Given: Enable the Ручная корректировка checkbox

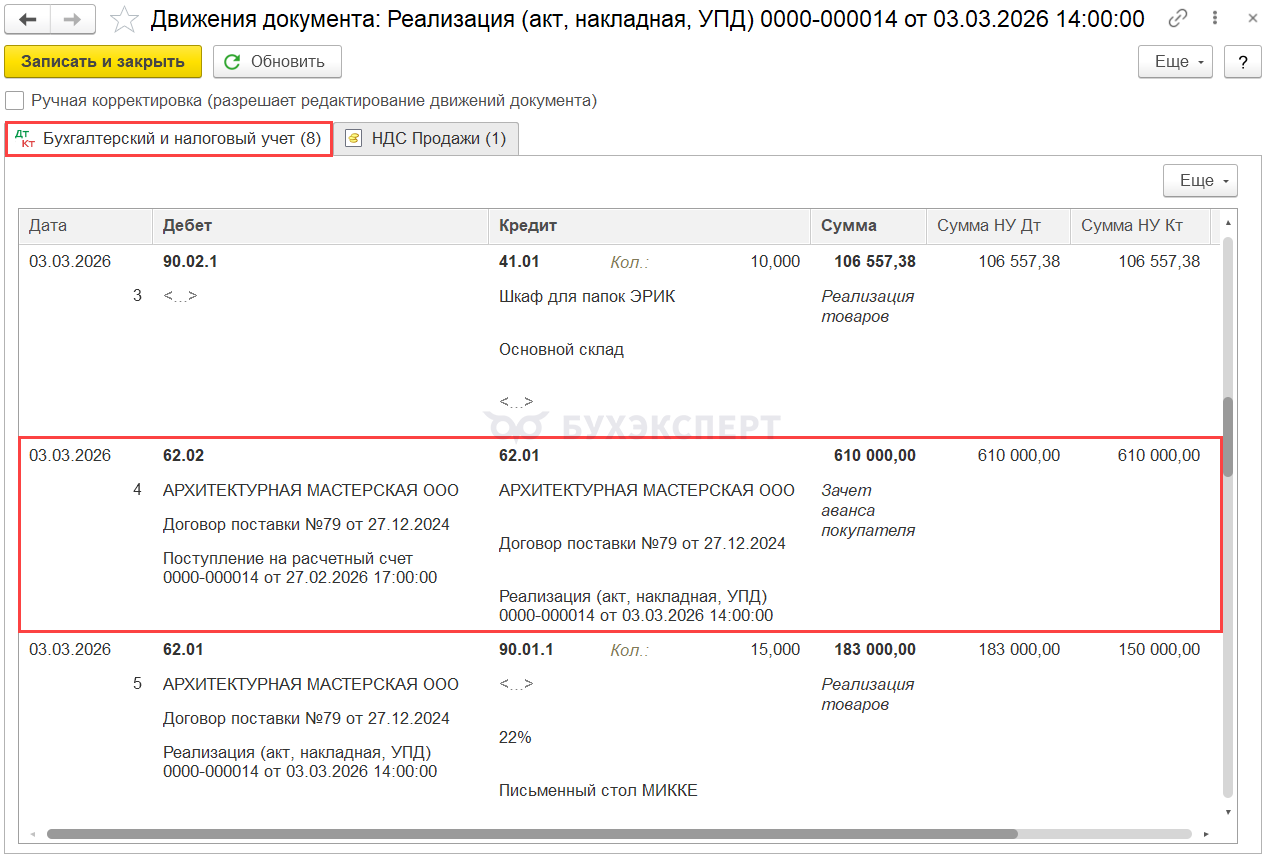Looking at the screenshot, I should 14,100.
